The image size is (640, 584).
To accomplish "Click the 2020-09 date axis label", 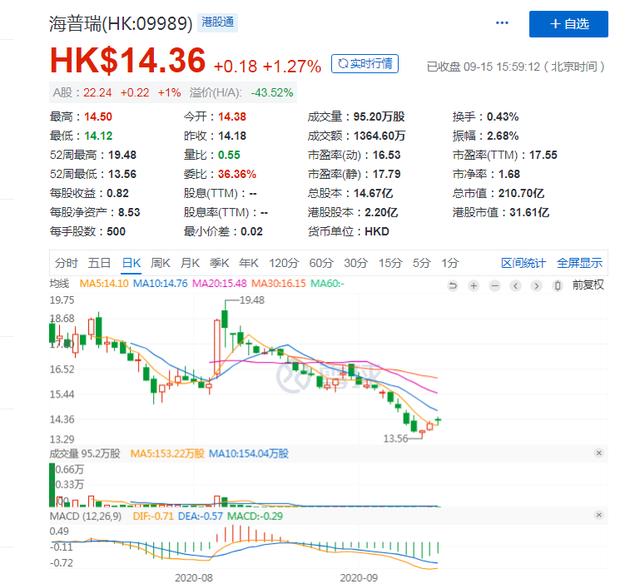I will [x=359, y=578].
